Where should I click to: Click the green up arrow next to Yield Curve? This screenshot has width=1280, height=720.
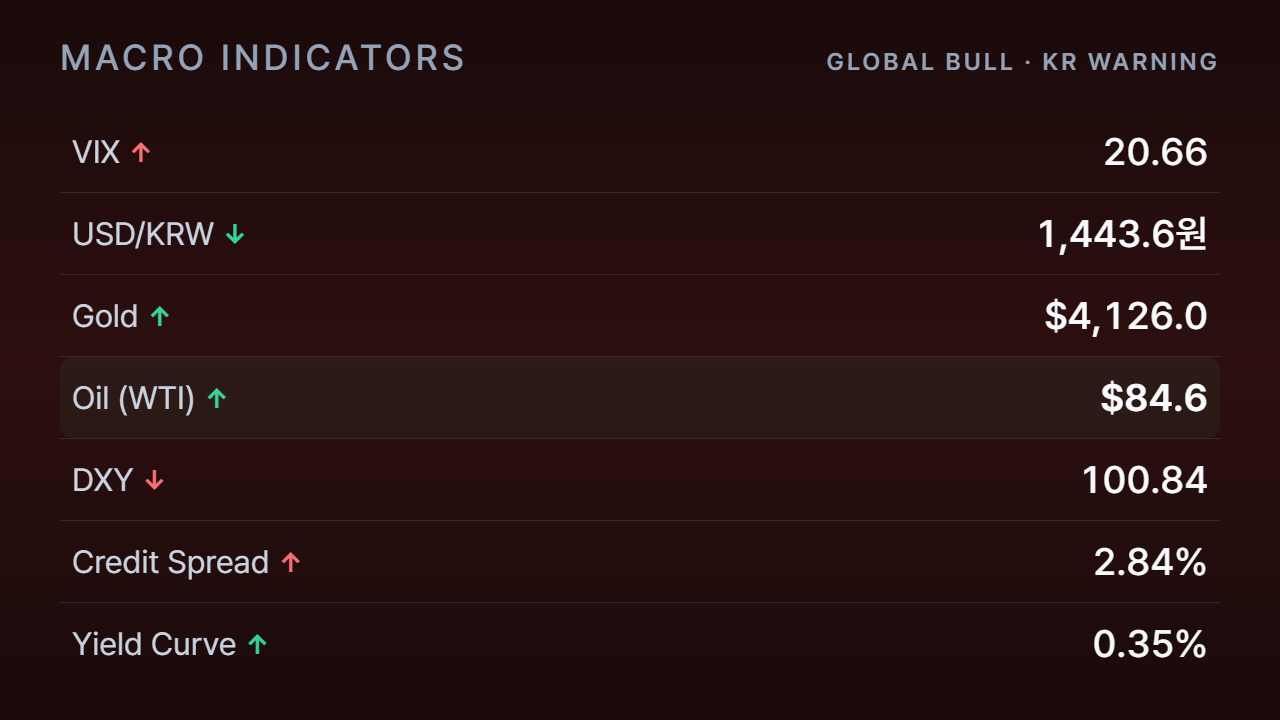coord(257,644)
